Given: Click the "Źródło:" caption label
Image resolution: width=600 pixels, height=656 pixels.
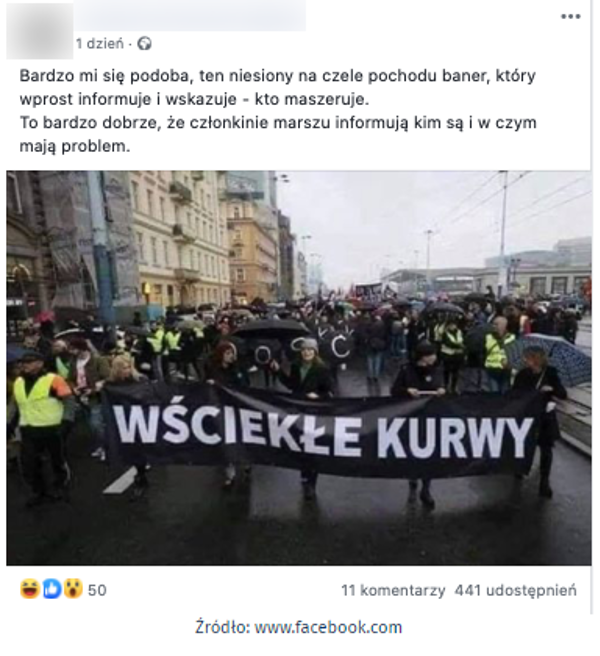Looking at the screenshot, I should coord(223,627).
